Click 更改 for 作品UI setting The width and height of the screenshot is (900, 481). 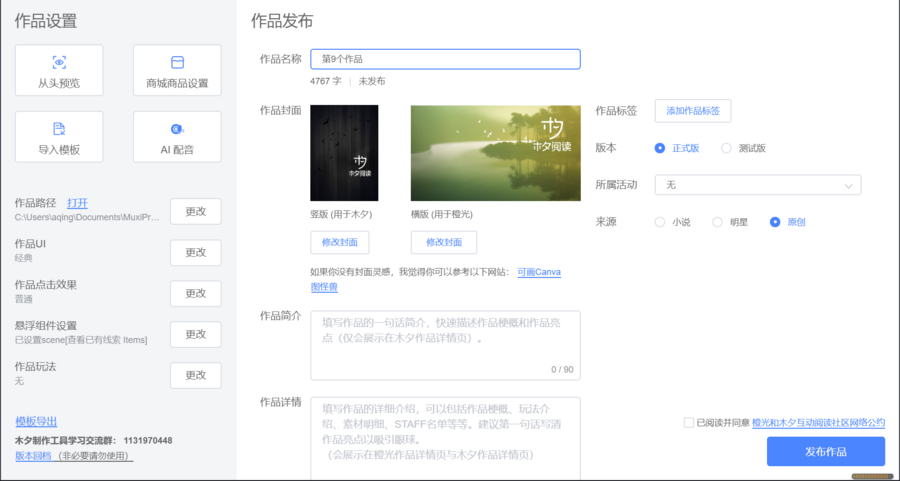click(195, 252)
